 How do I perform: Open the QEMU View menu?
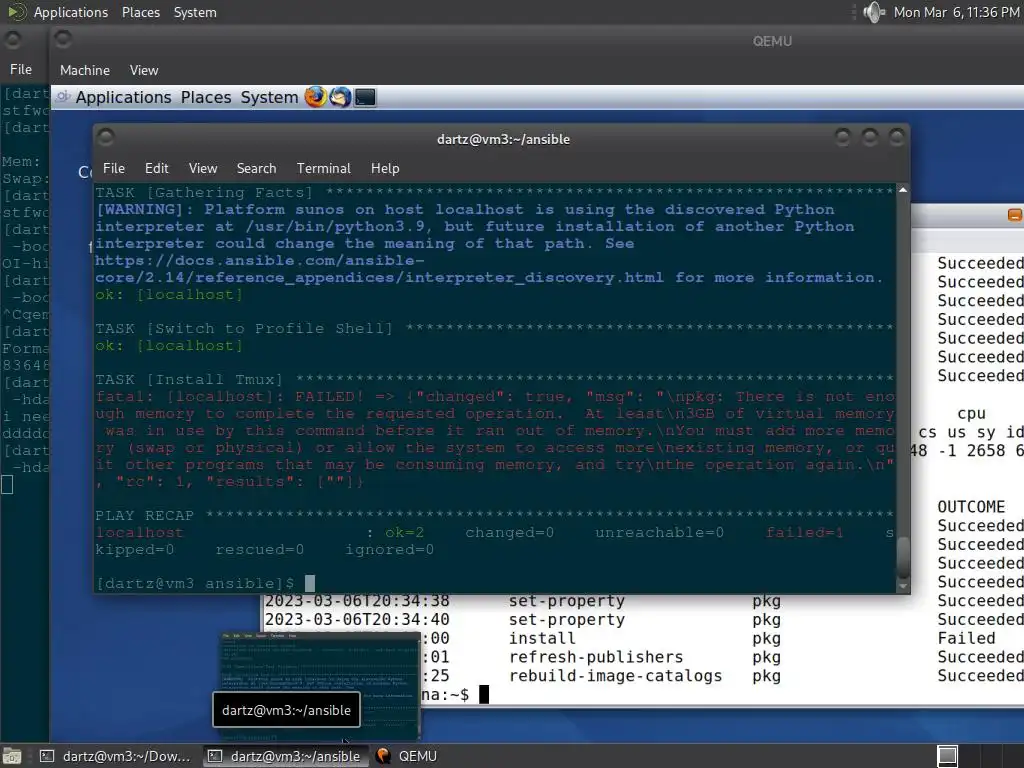click(x=144, y=70)
